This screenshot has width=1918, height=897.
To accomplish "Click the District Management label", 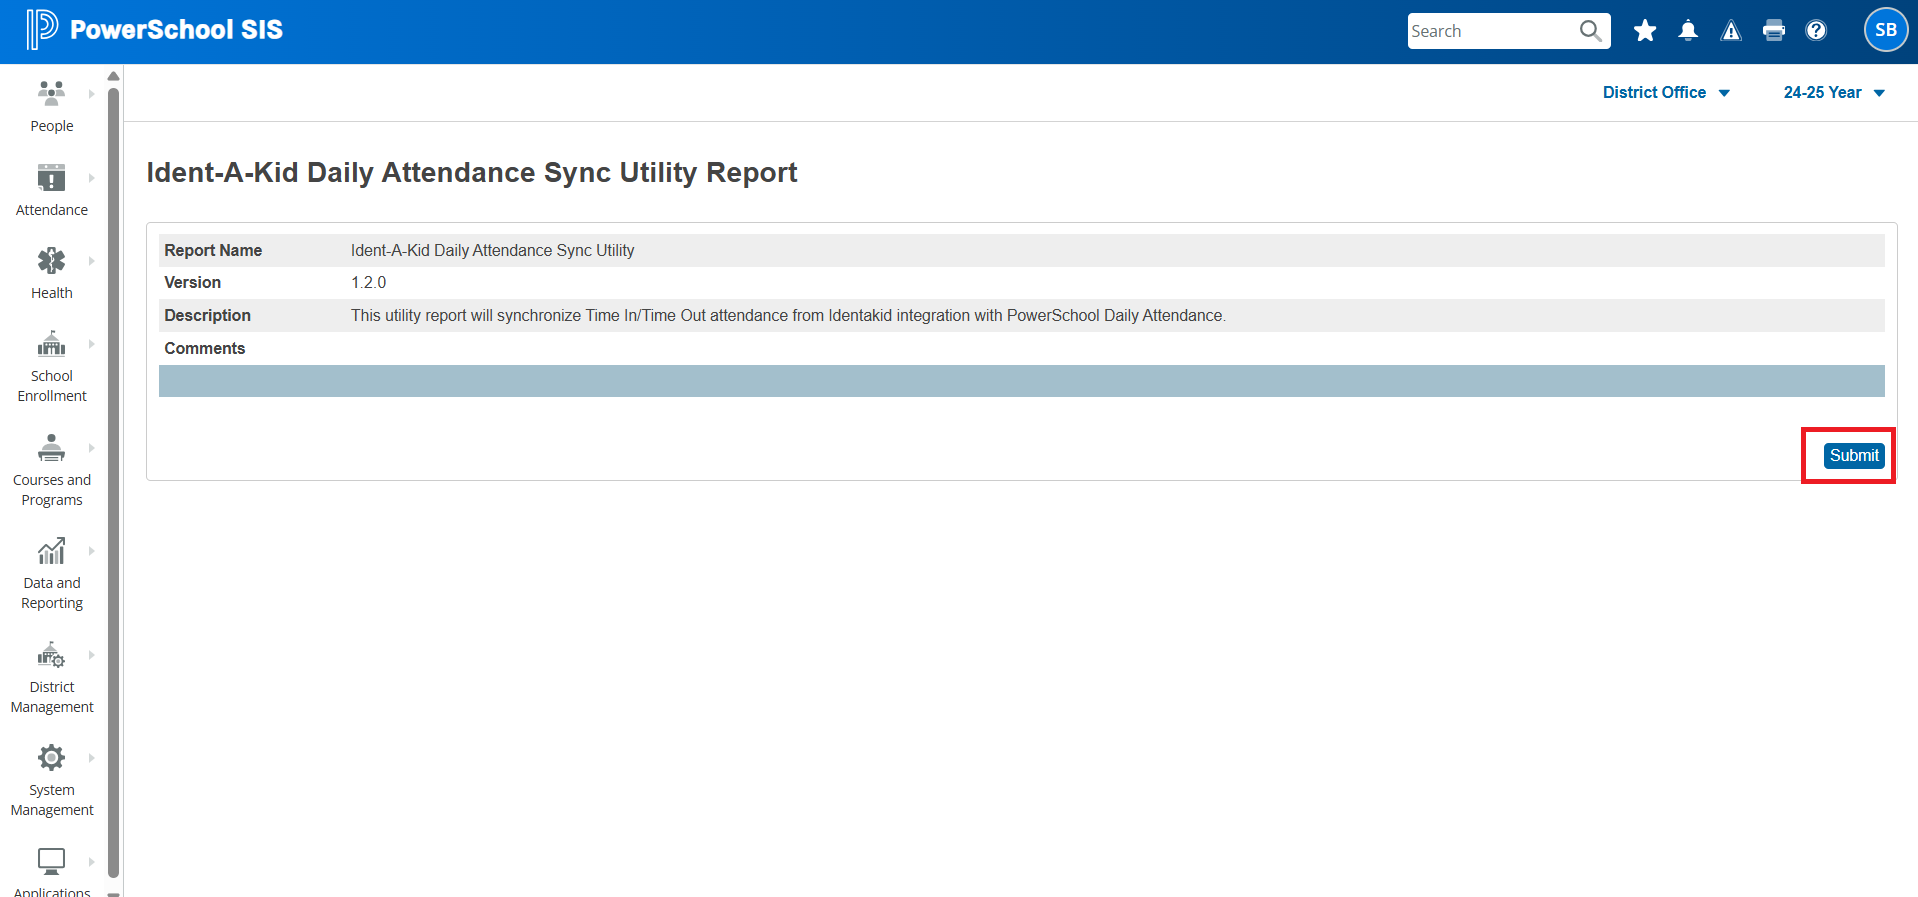I will pyautogui.click(x=52, y=697).
